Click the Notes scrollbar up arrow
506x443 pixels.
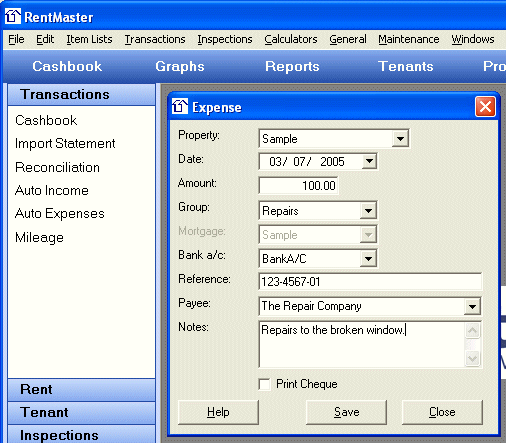coord(472,331)
